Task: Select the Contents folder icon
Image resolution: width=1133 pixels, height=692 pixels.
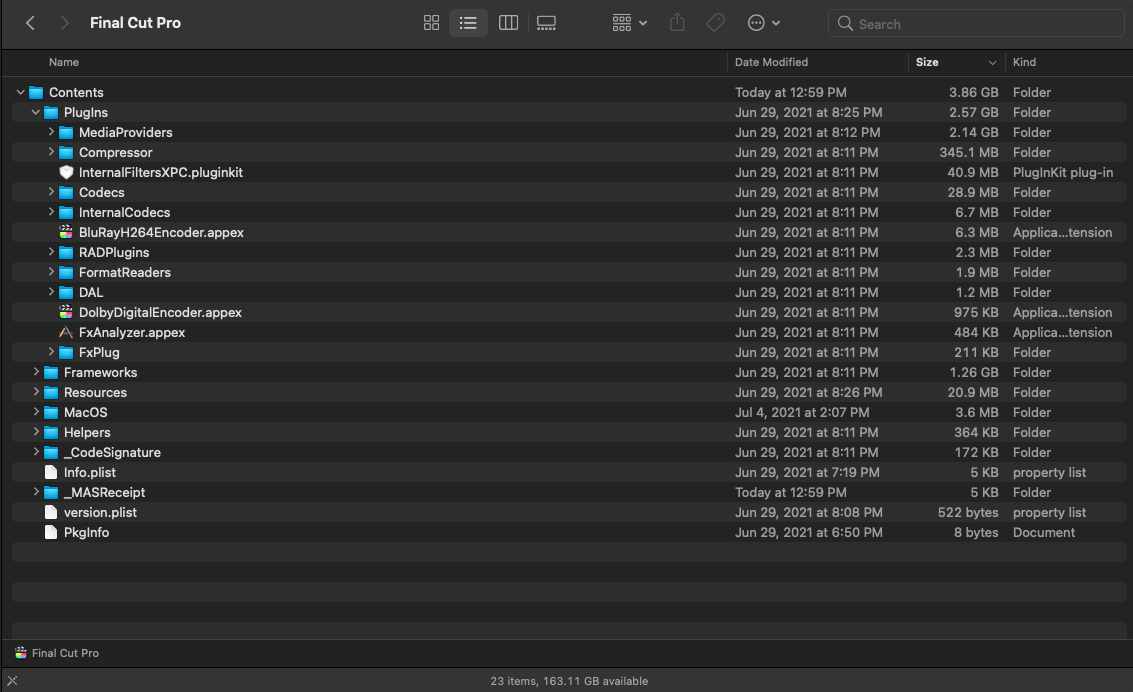Action: click(x=36, y=92)
